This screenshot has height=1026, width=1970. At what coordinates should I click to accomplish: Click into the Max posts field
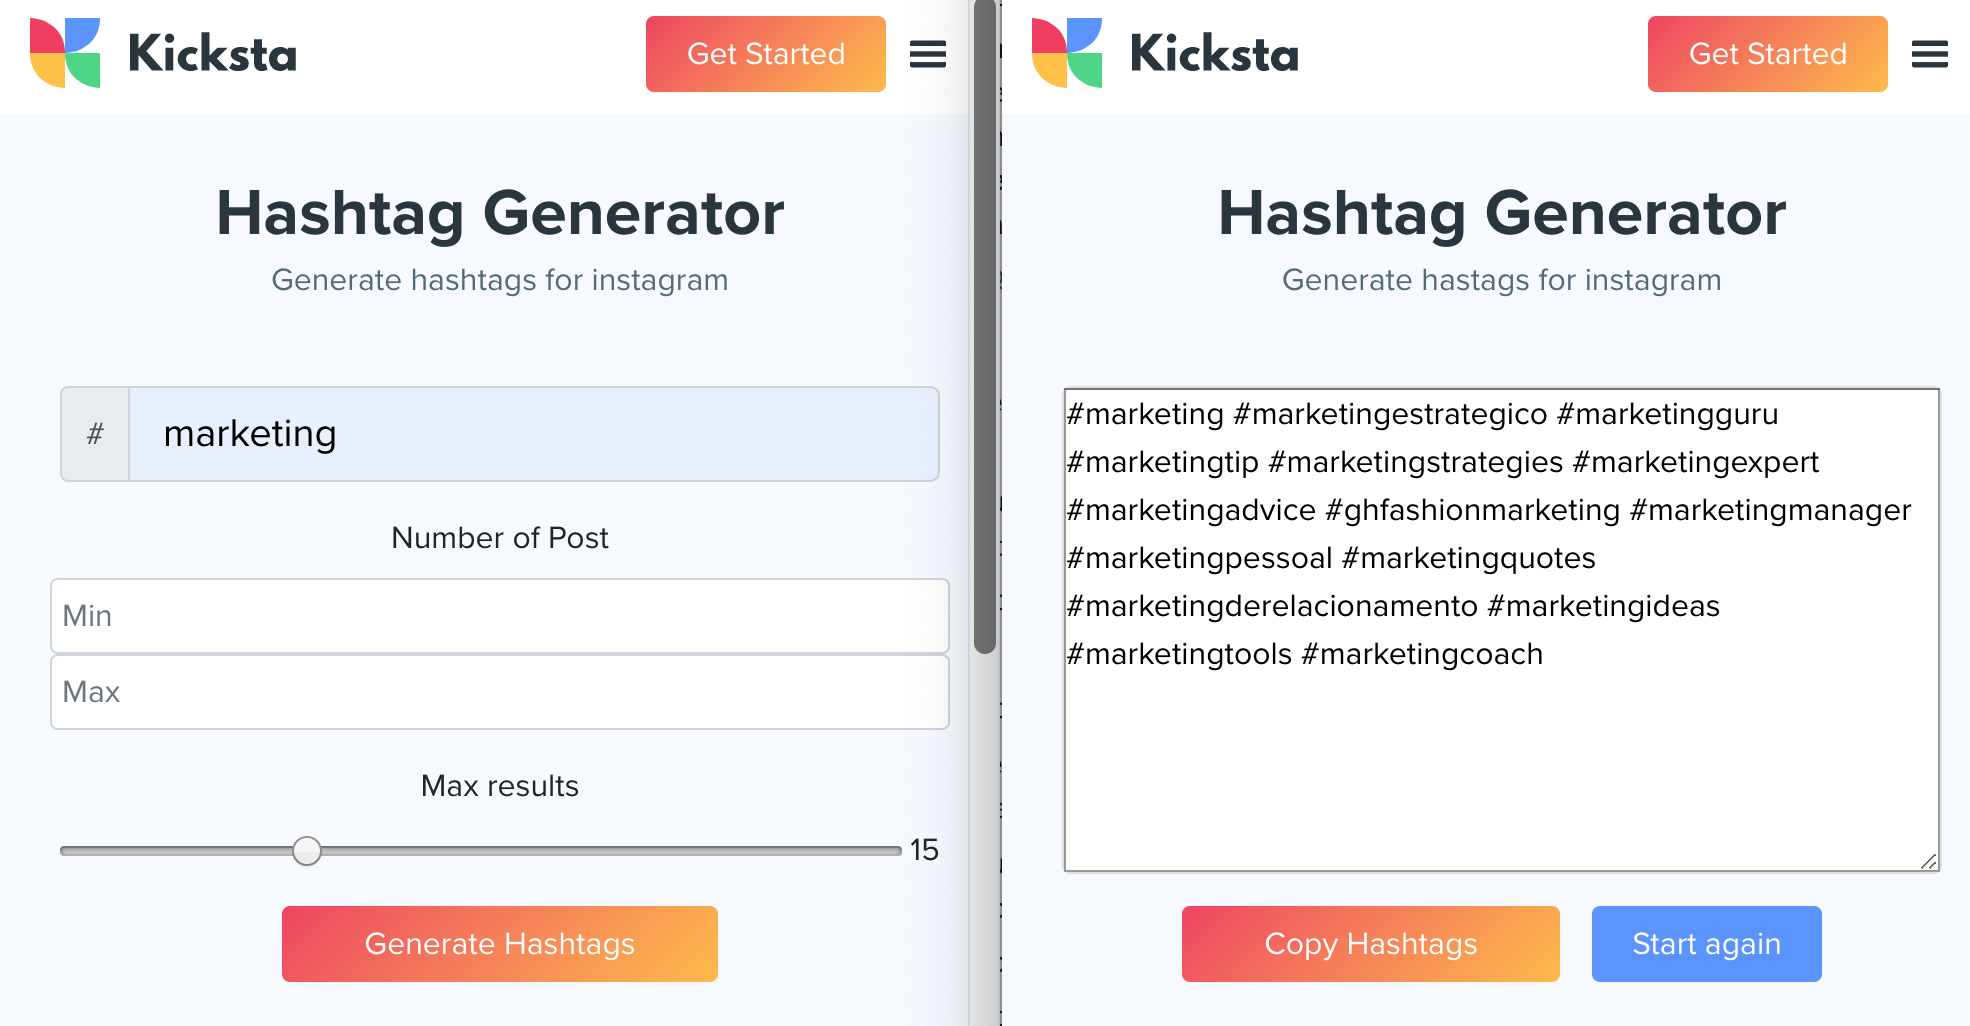(x=500, y=692)
